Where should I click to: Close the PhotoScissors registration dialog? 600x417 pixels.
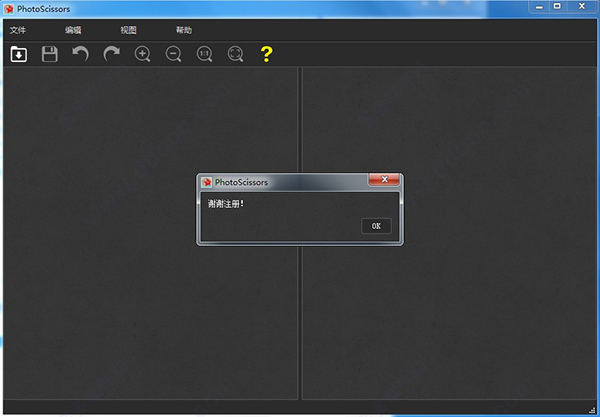(384, 179)
